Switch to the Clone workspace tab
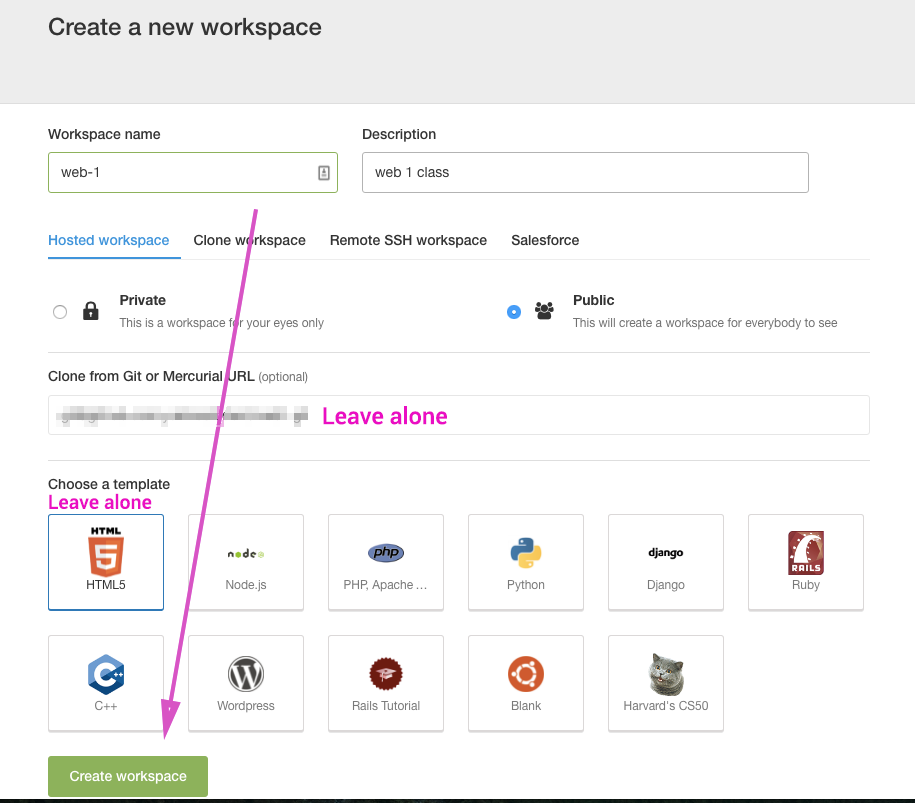The width and height of the screenshot is (915, 803). (x=249, y=240)
